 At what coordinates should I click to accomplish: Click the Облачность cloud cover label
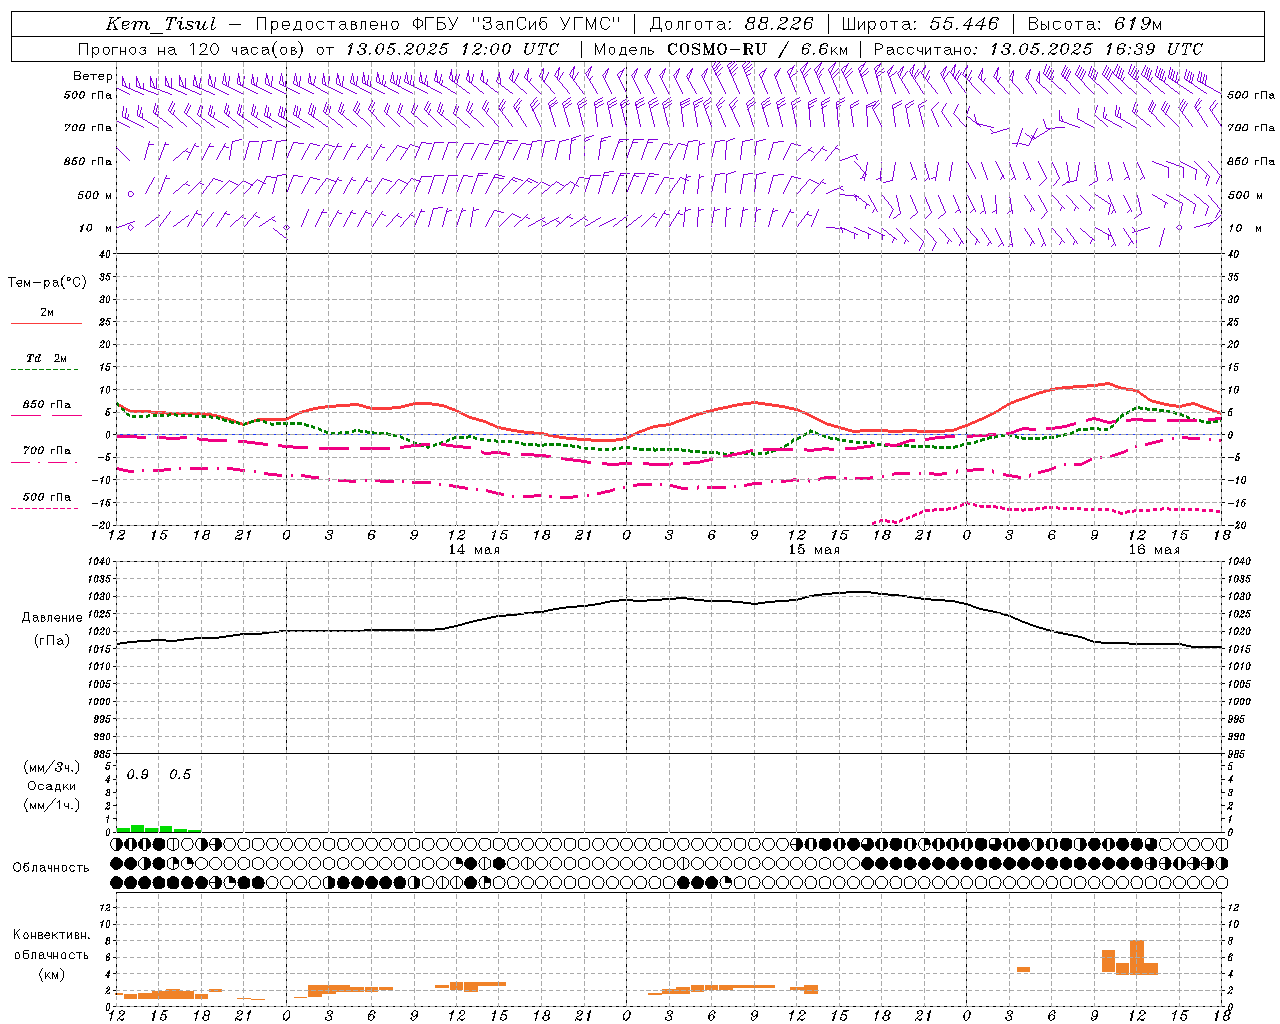coord(51,868)
